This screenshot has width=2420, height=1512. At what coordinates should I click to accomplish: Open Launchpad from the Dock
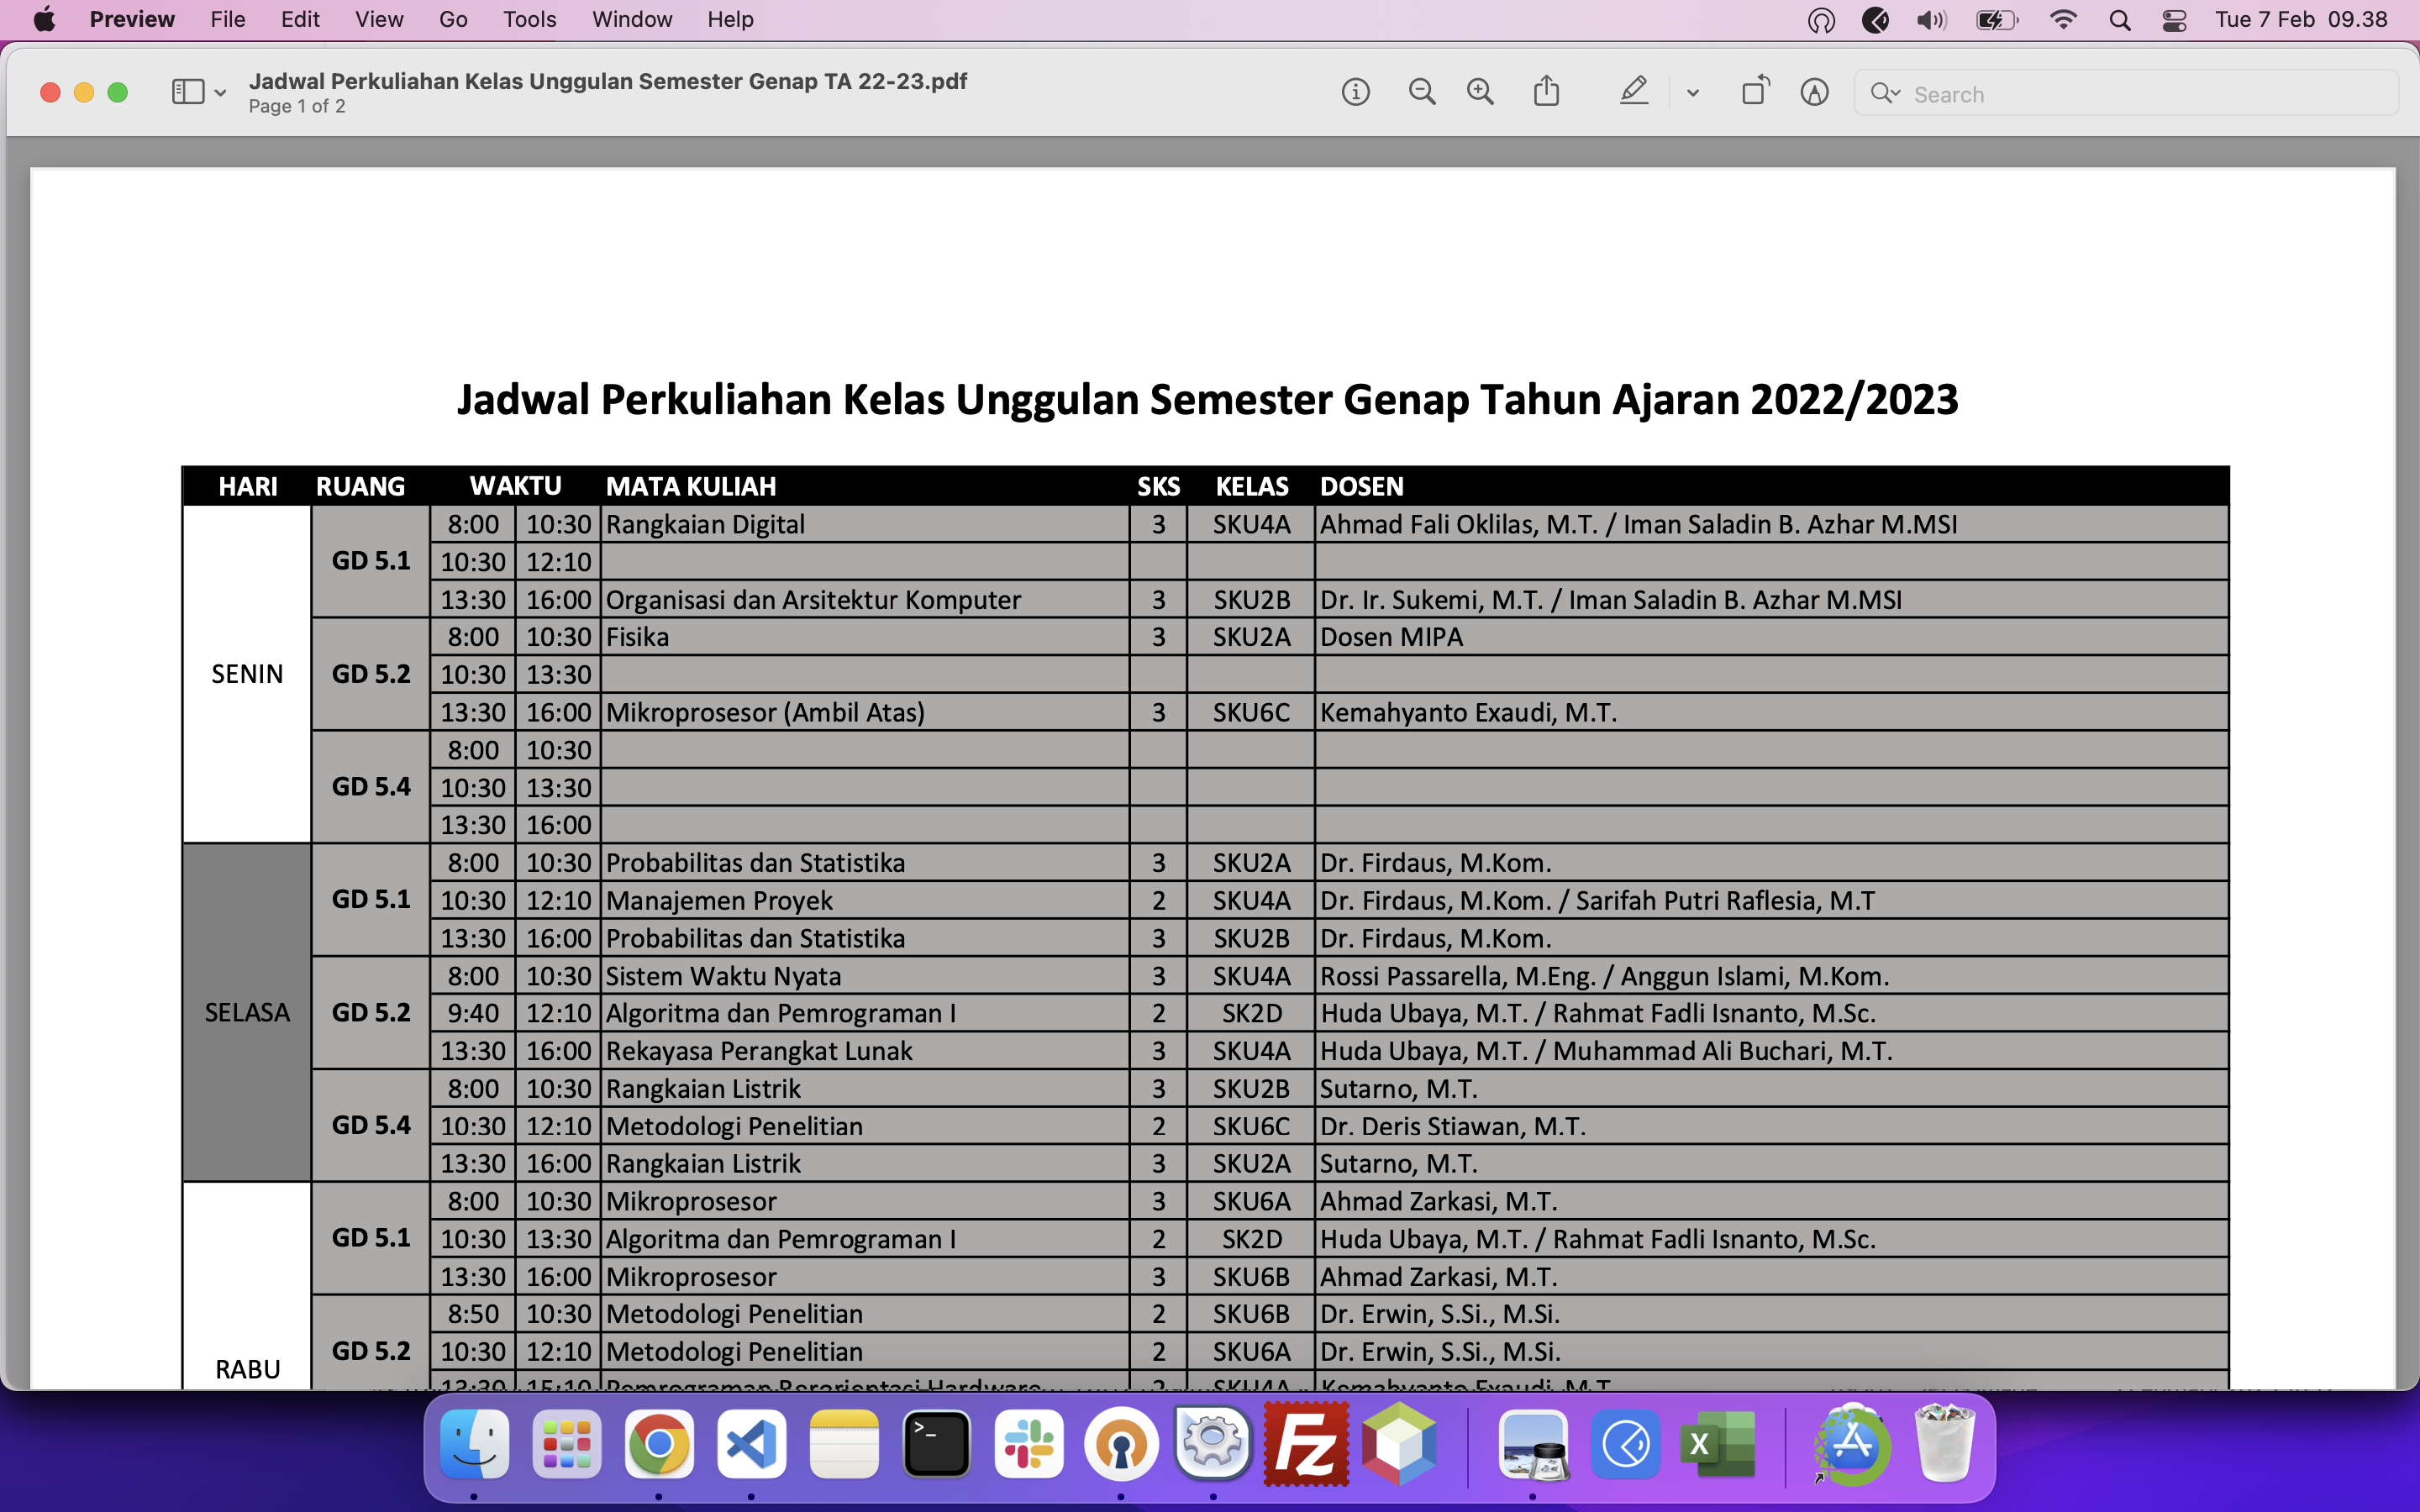click(567, 1444)
